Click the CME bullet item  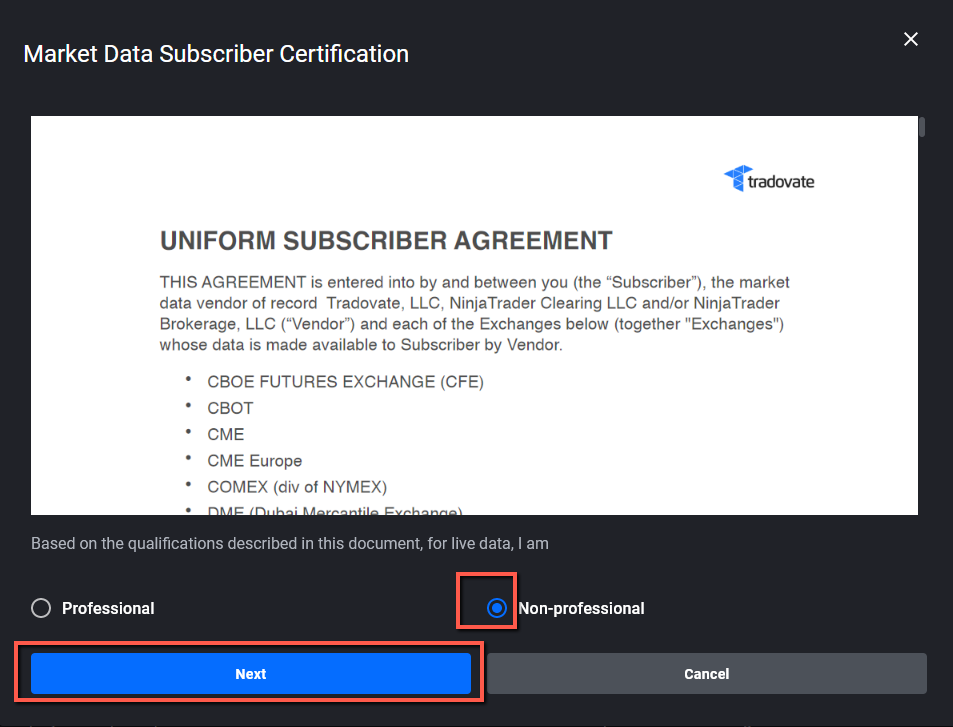[x=225, y=435]
